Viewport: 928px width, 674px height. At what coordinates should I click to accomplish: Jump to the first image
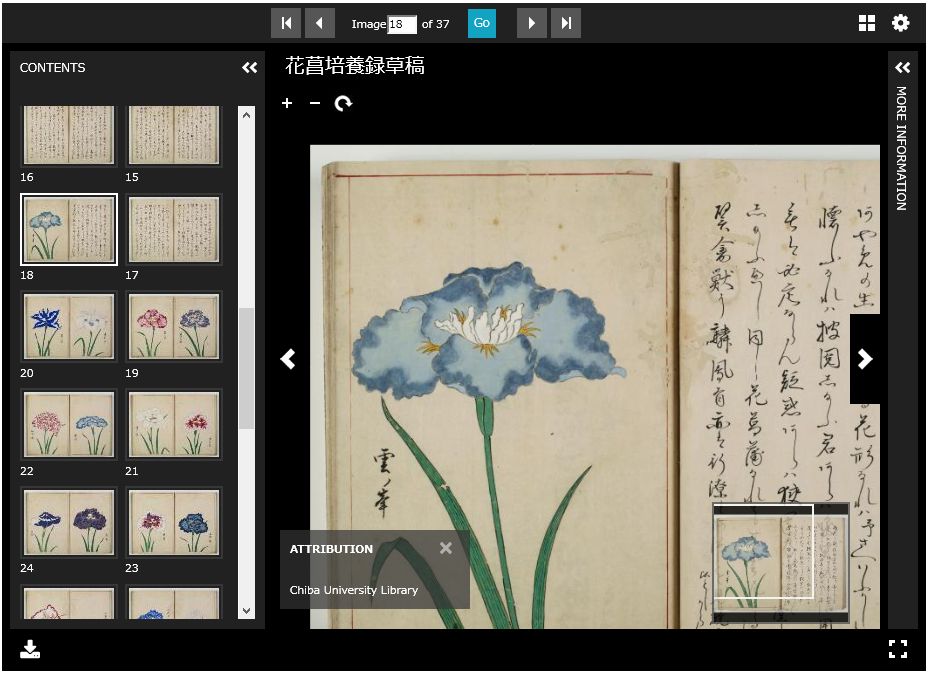click(286, 23)
